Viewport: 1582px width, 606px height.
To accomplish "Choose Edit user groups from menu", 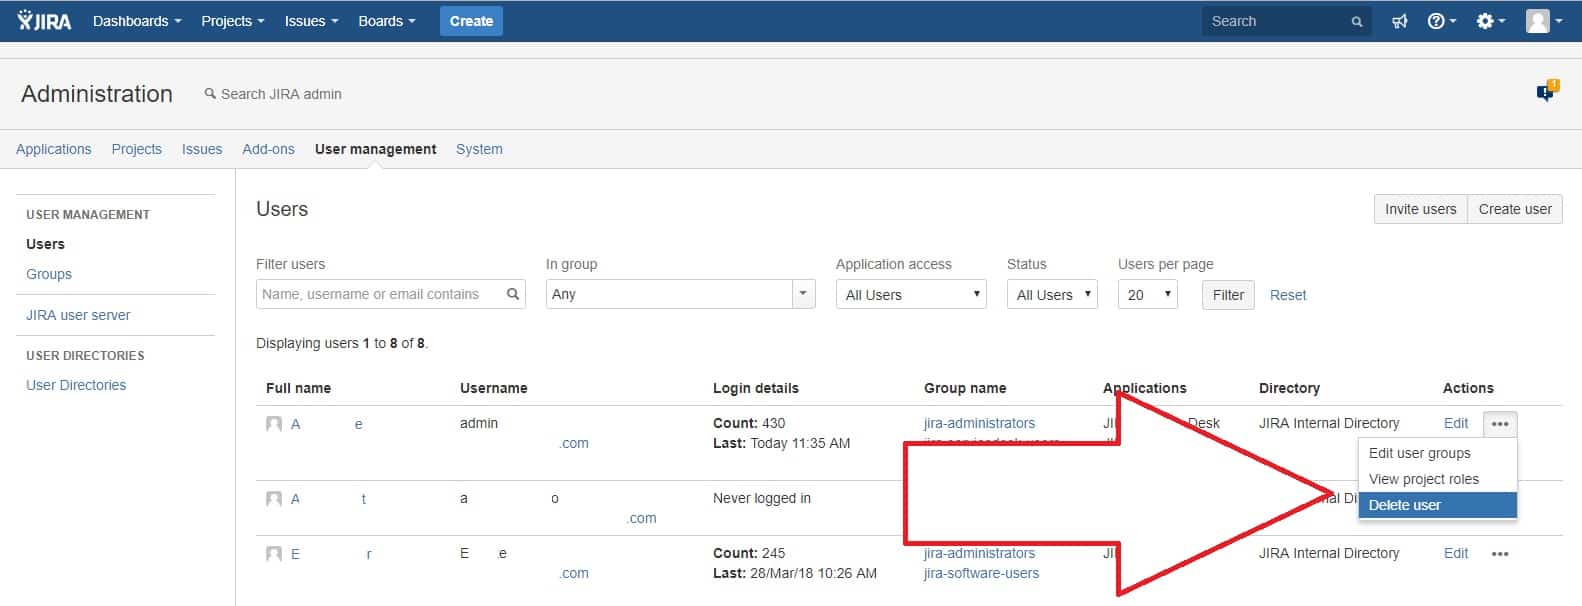I will point(1437,453).
